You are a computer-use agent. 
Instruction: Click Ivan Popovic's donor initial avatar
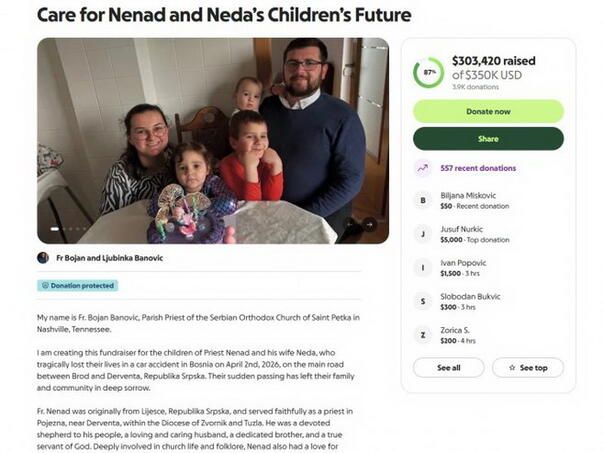(x=421, y=267)
